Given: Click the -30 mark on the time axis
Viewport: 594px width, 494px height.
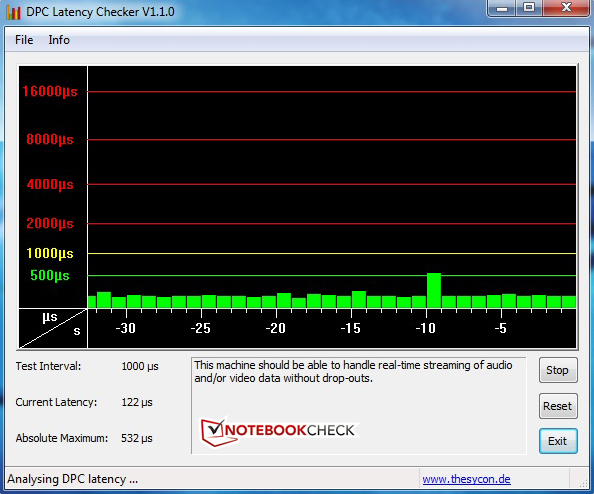Looking at the screenshot, I should click(125, 328).
